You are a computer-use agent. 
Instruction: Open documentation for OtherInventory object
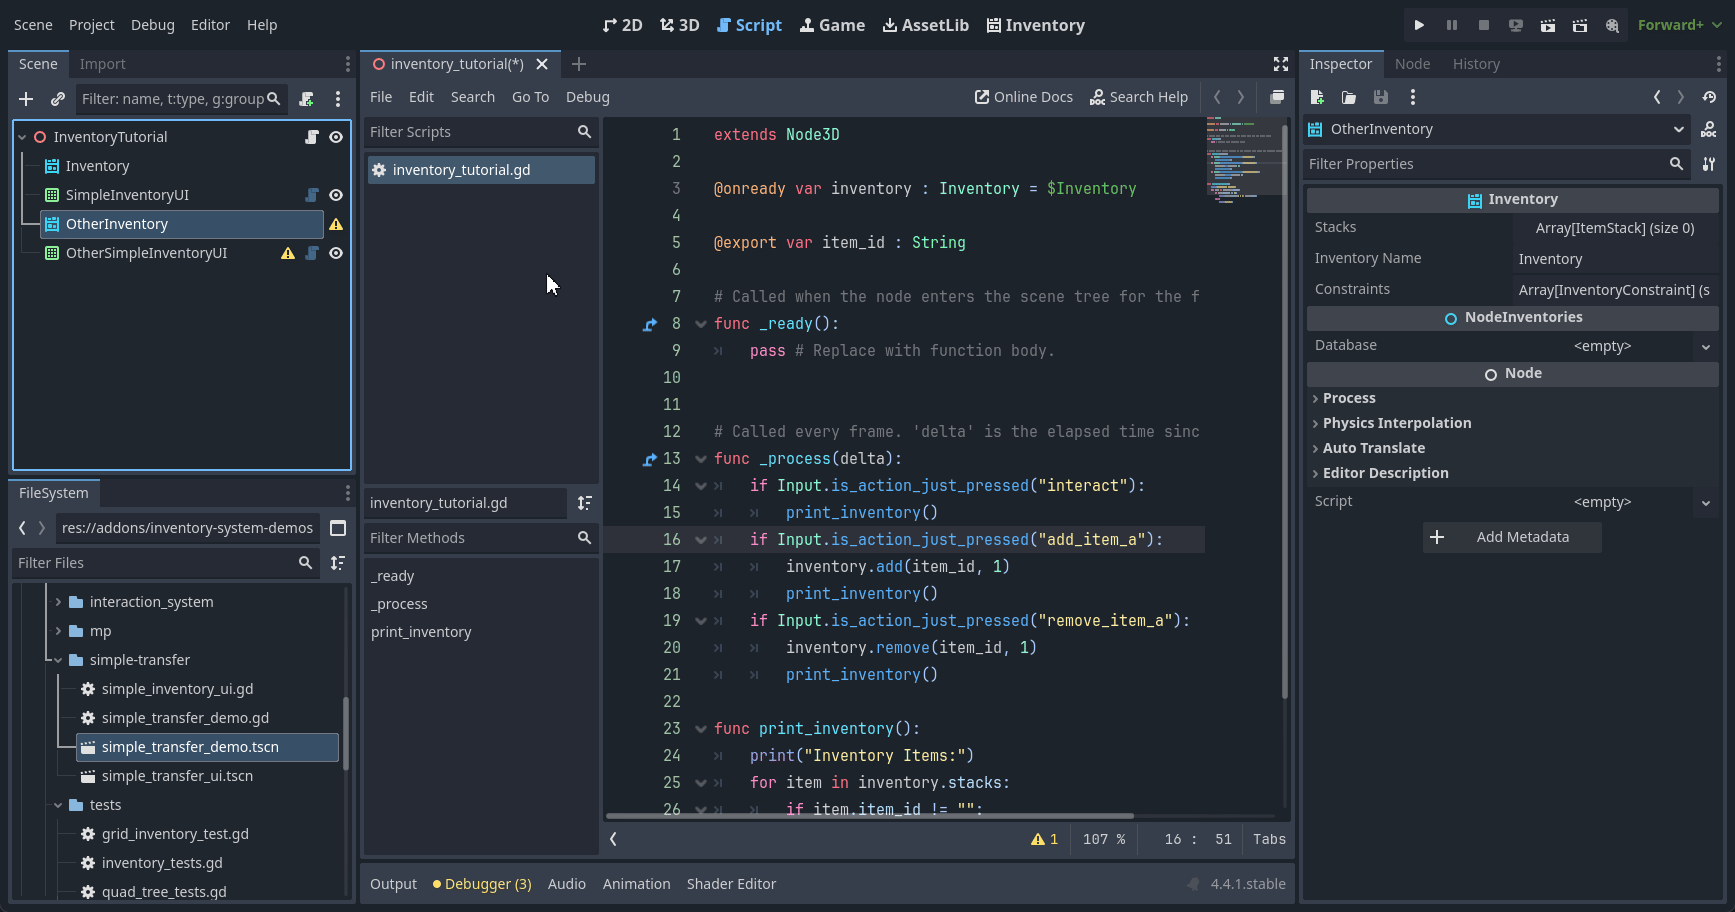coord(1708,129)
